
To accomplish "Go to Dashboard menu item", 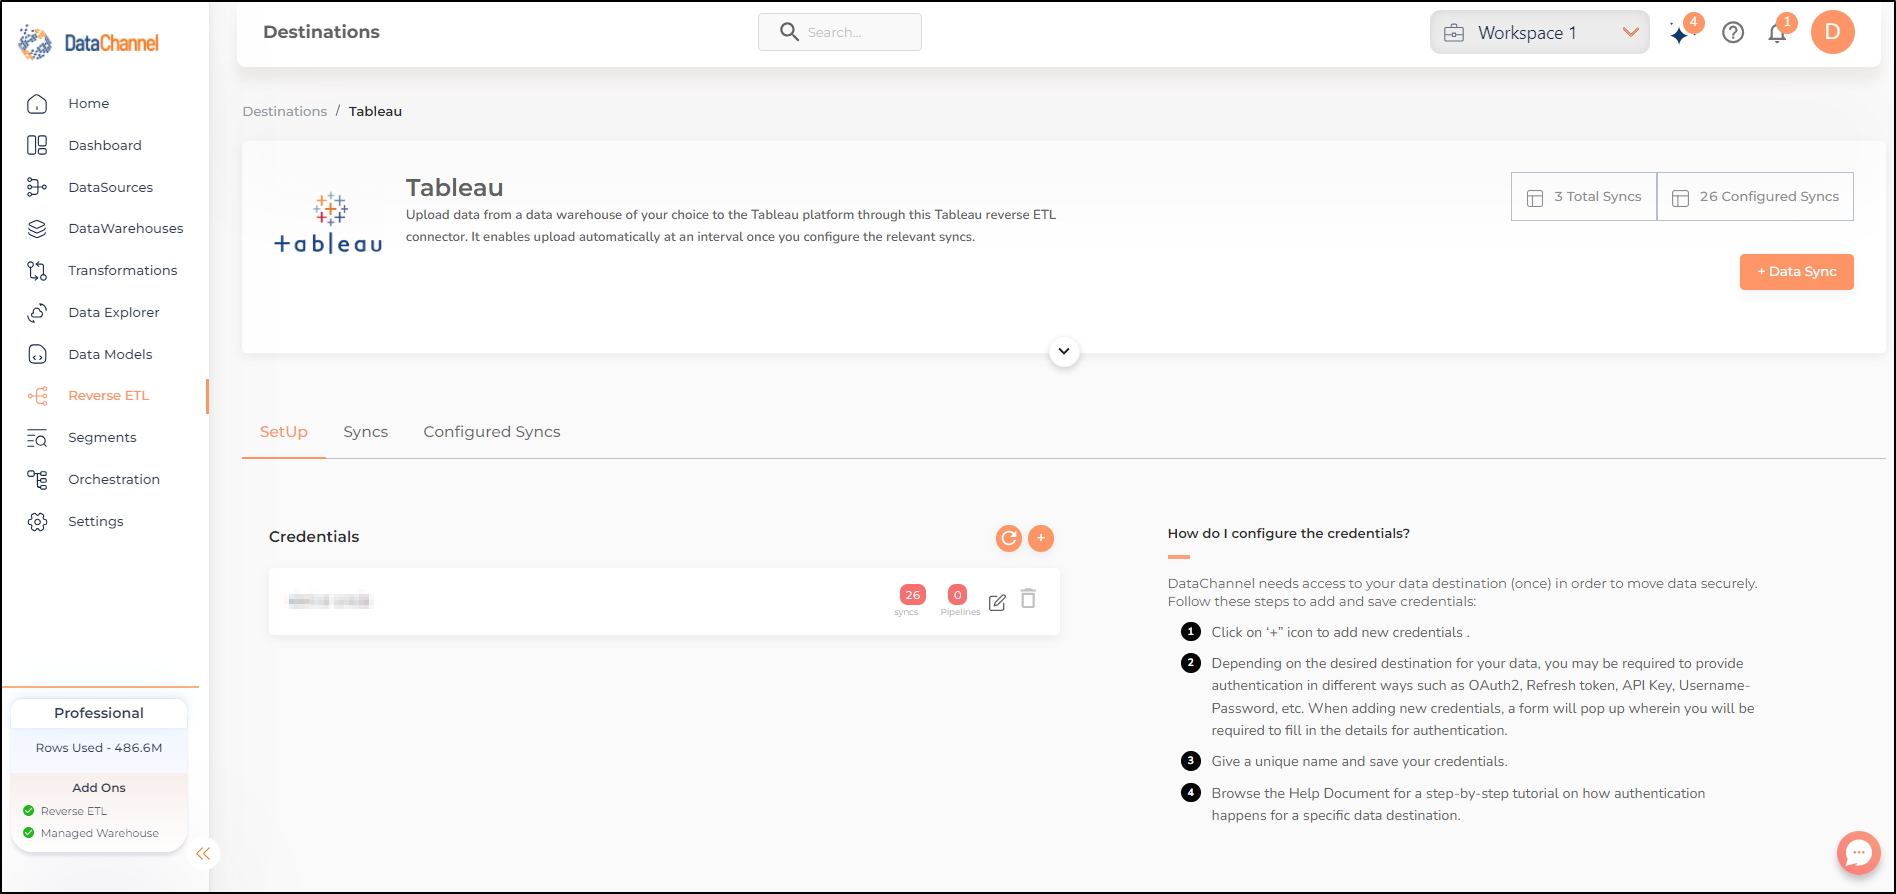I will point(105,145).
